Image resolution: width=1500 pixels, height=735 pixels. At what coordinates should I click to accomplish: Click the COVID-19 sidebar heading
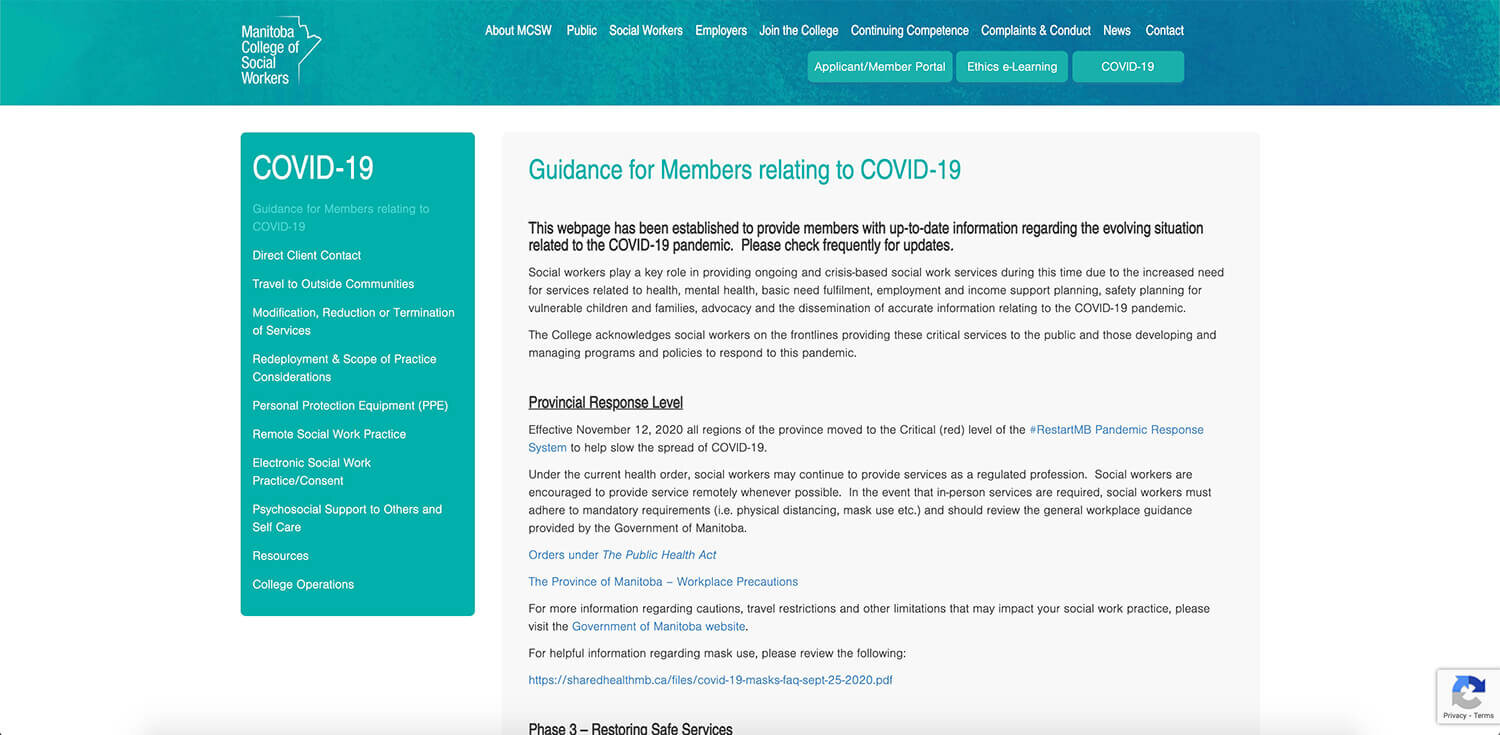point(313,168)
